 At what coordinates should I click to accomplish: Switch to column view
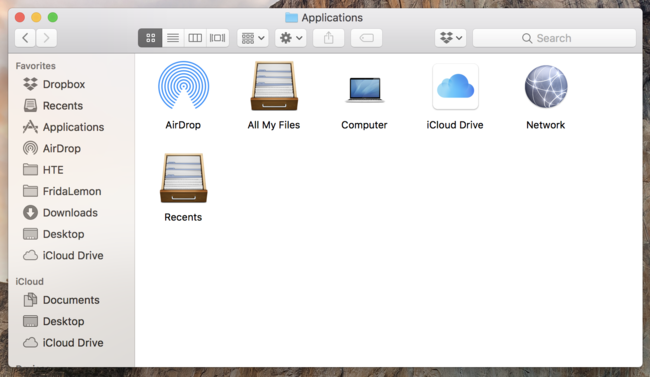click(x=195, y=38)
